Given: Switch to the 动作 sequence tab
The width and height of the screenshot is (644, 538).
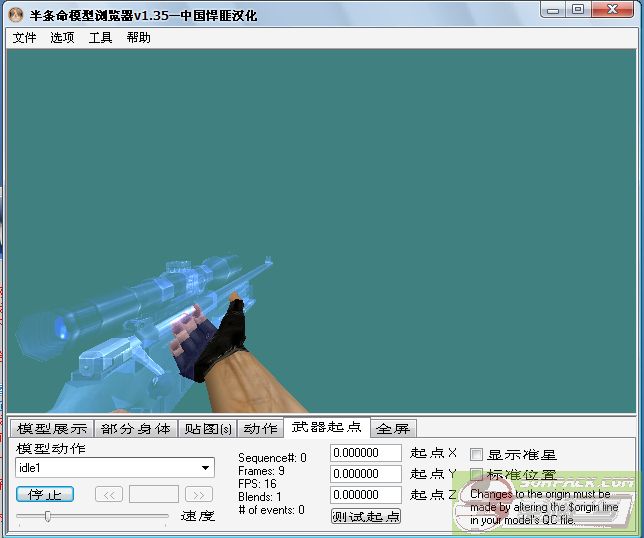Looking at the screenshot, I should coord(260,429).
